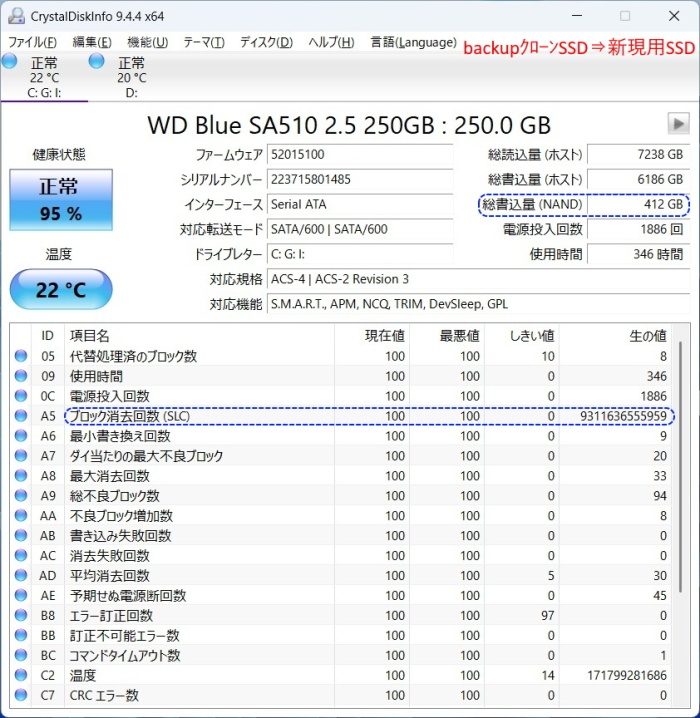Click the CrystalDiskInfo app icon in title bar
The width and height of the screenshot is (700, 718).
(16, 16)
